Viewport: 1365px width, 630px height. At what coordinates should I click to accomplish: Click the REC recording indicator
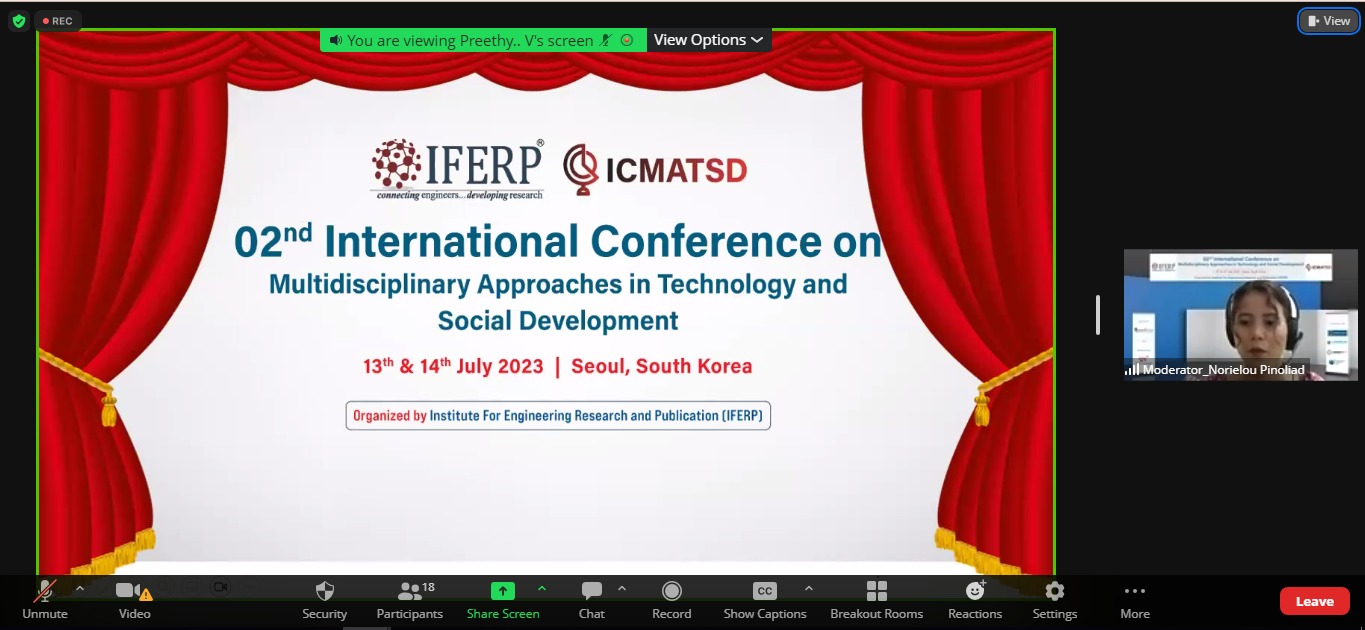tap(57, 21)
